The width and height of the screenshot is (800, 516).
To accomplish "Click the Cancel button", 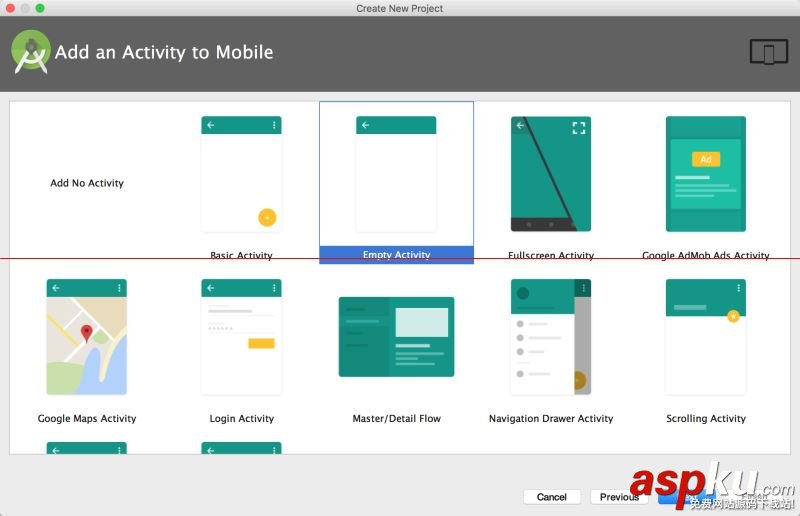I will (552, 497).
